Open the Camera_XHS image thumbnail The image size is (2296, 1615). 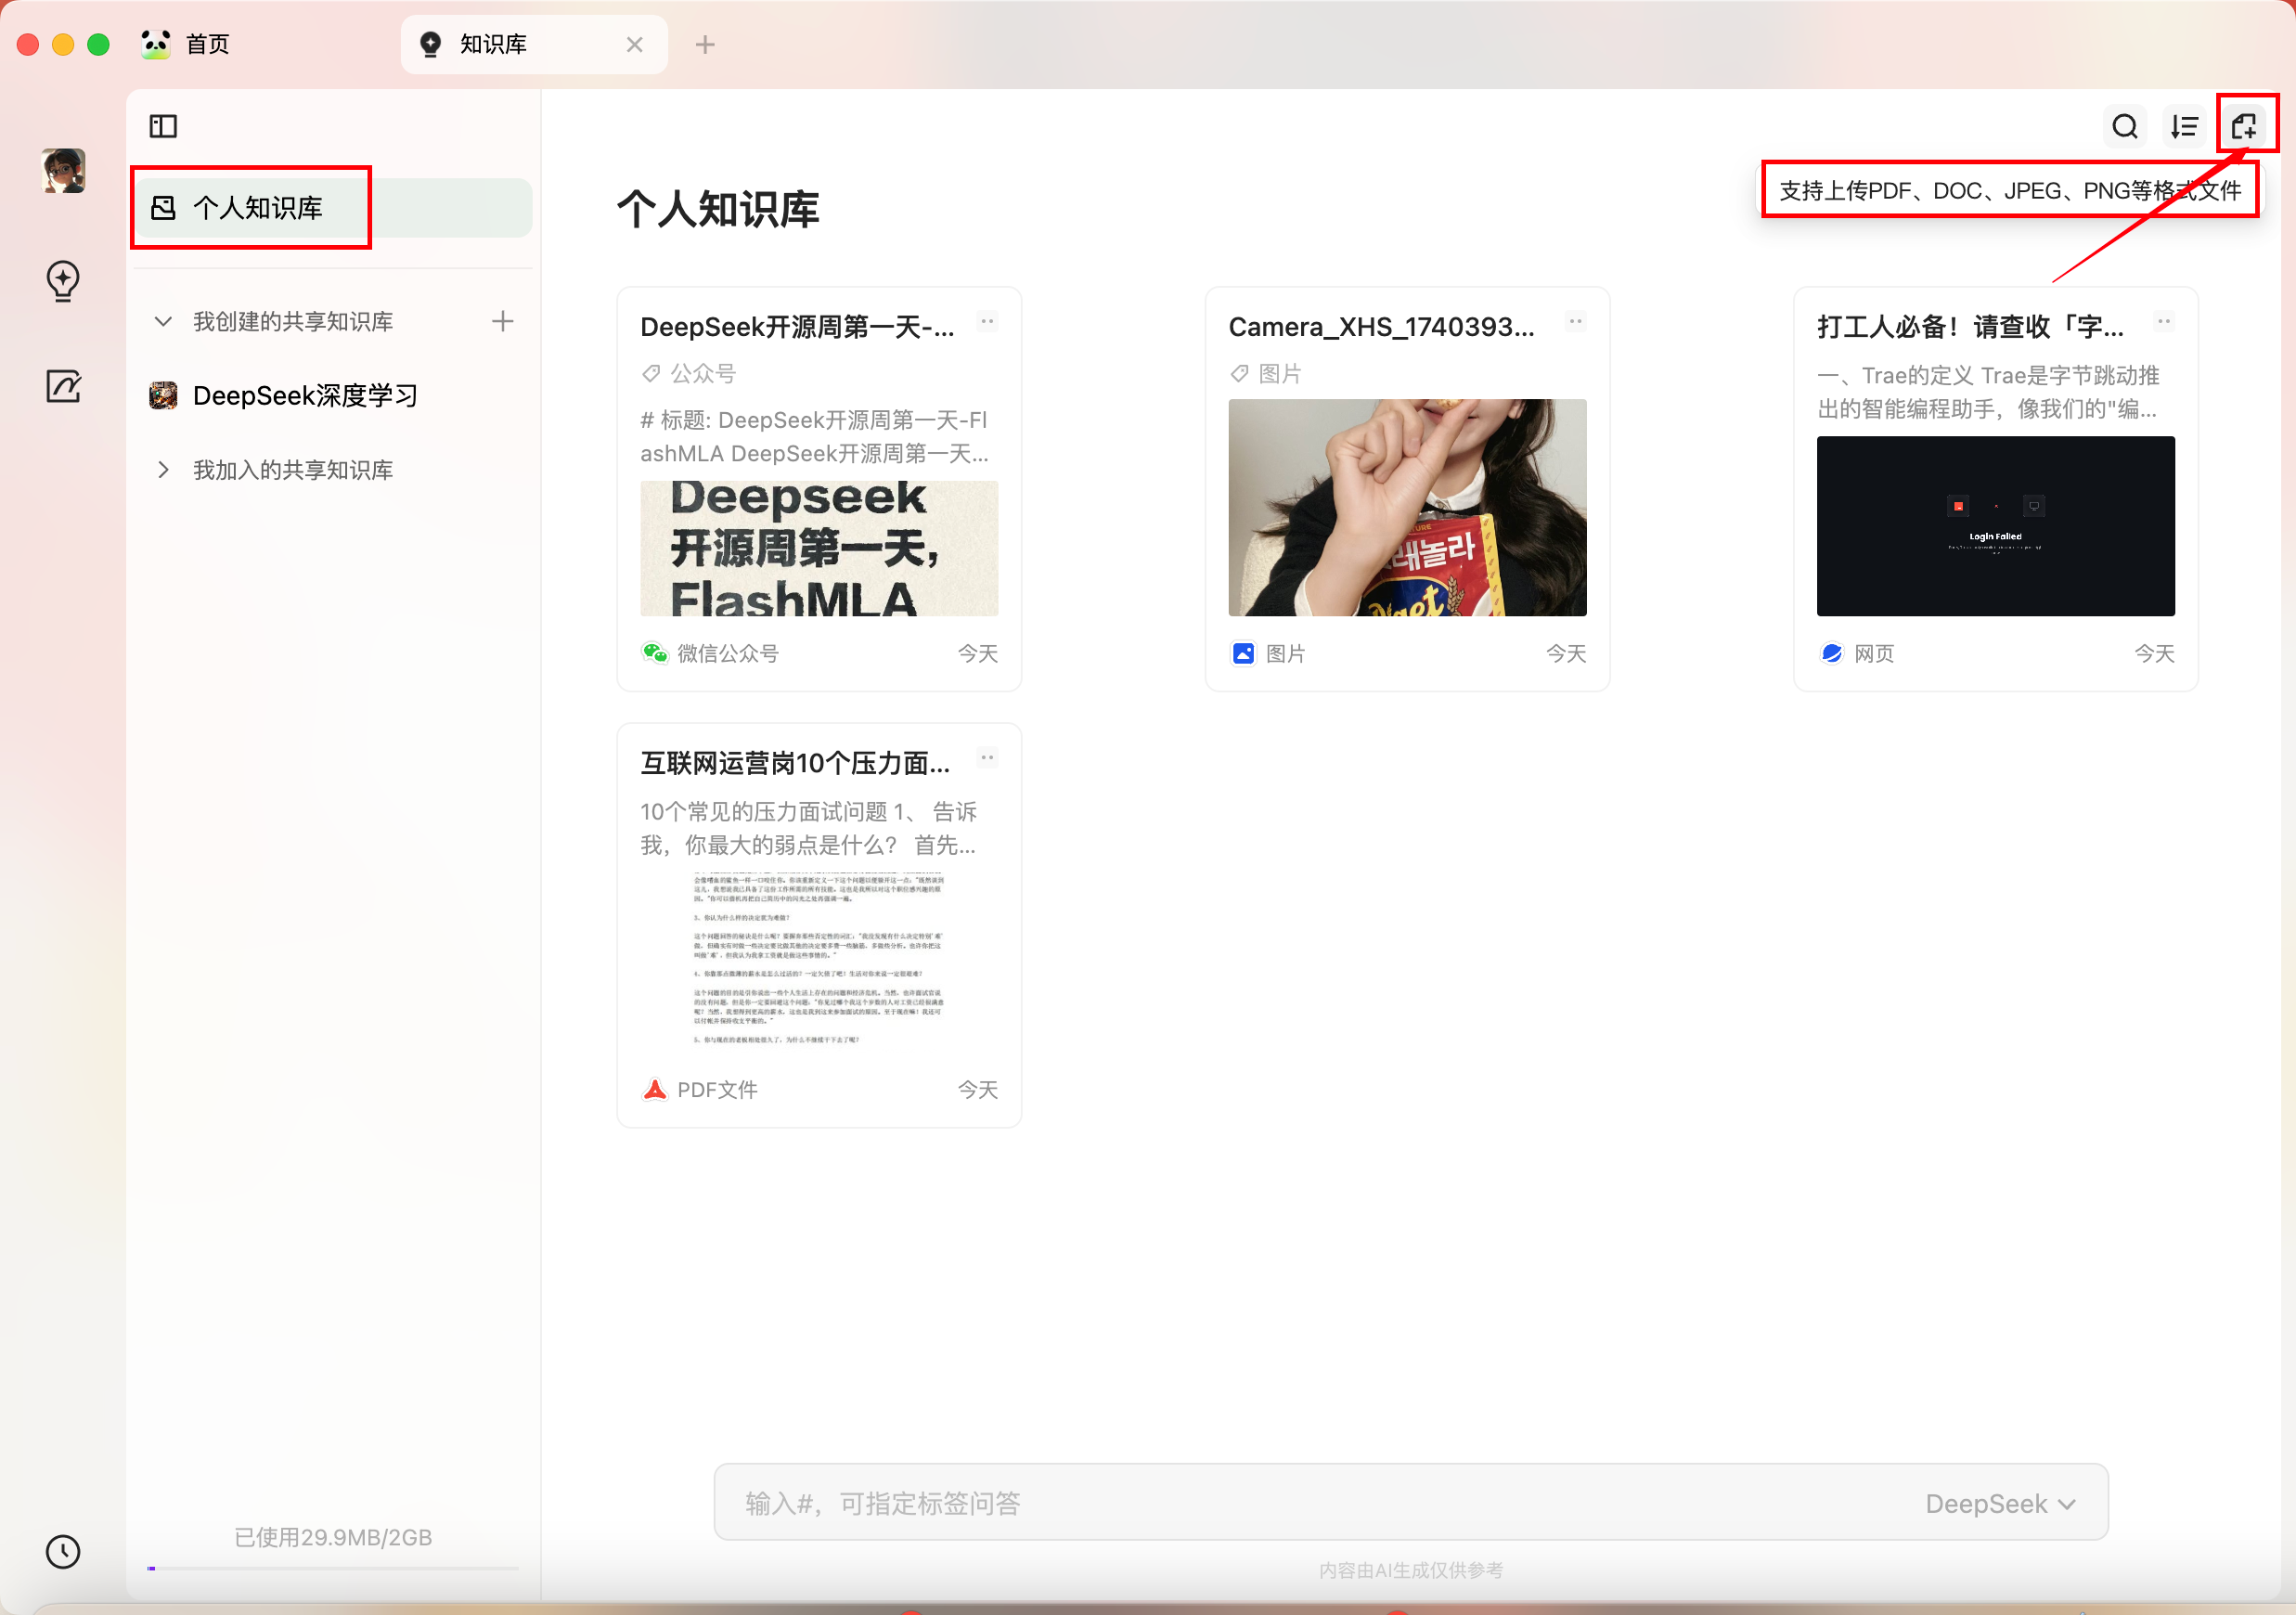point(1406,507)
